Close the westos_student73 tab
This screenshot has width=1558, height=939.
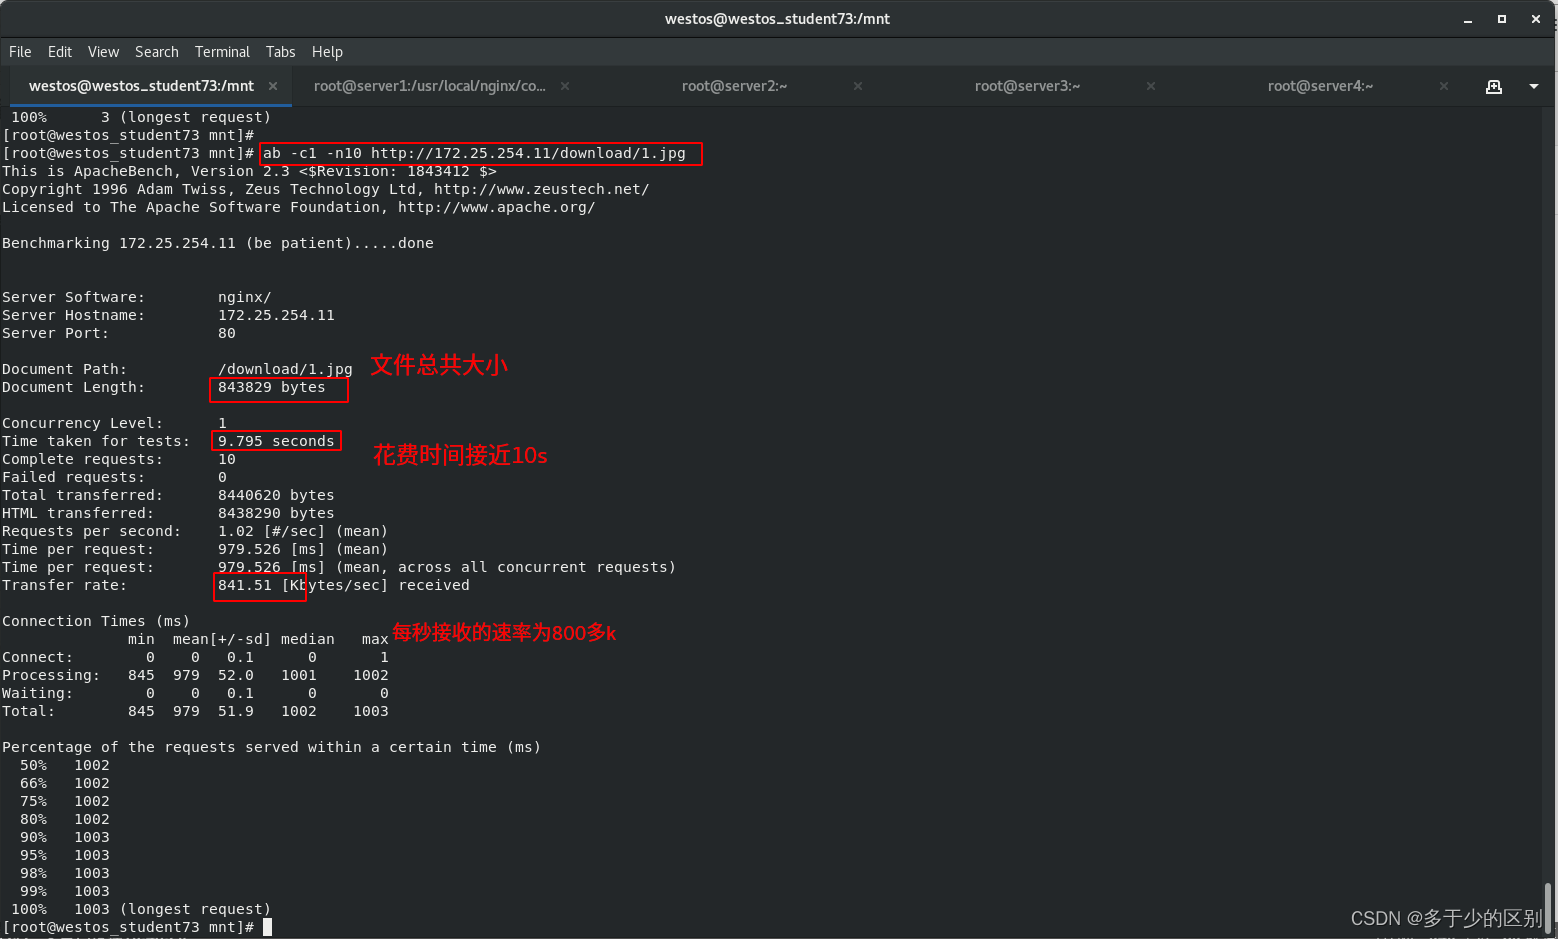click(273, 86)
